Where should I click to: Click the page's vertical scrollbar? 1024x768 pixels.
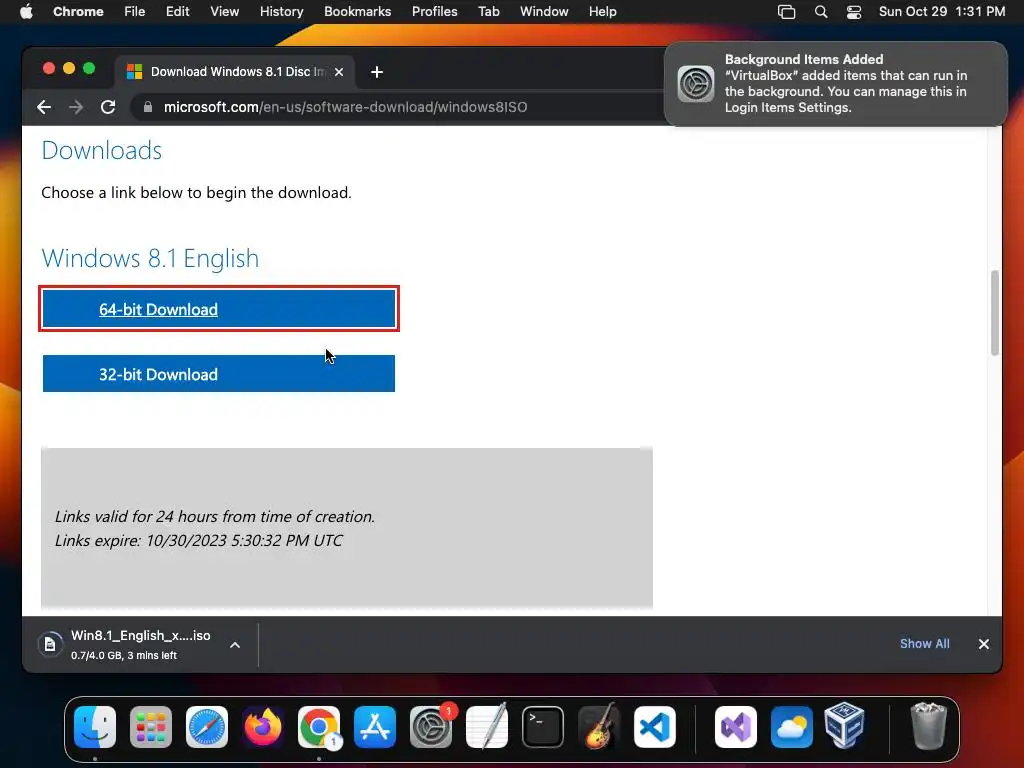(x=995, y=313)
